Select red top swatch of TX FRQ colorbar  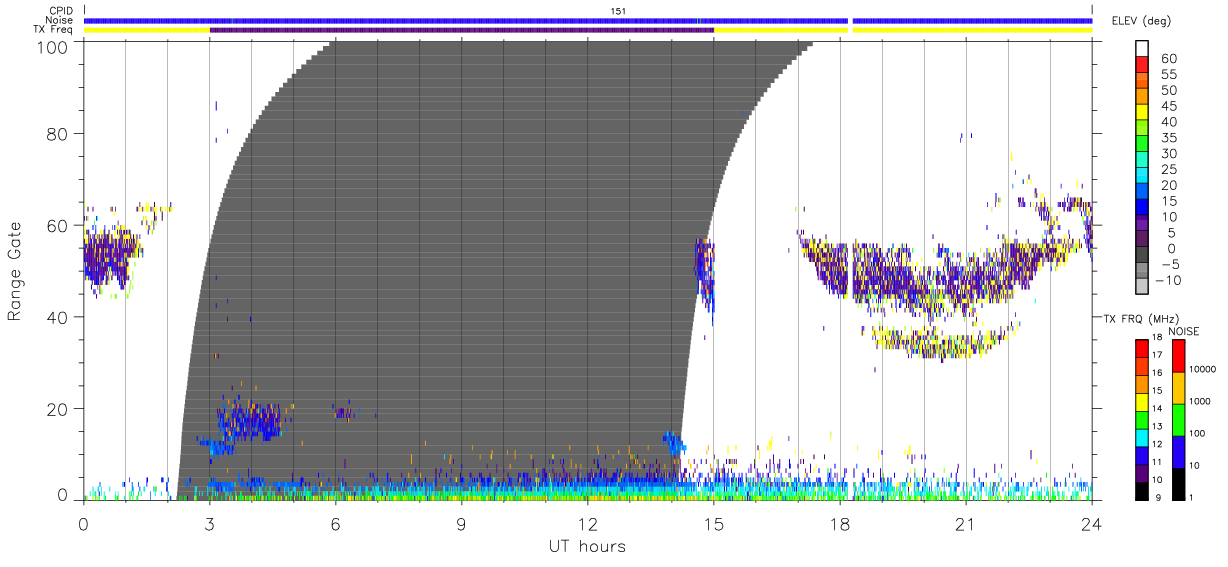[x=1141, y=347]
